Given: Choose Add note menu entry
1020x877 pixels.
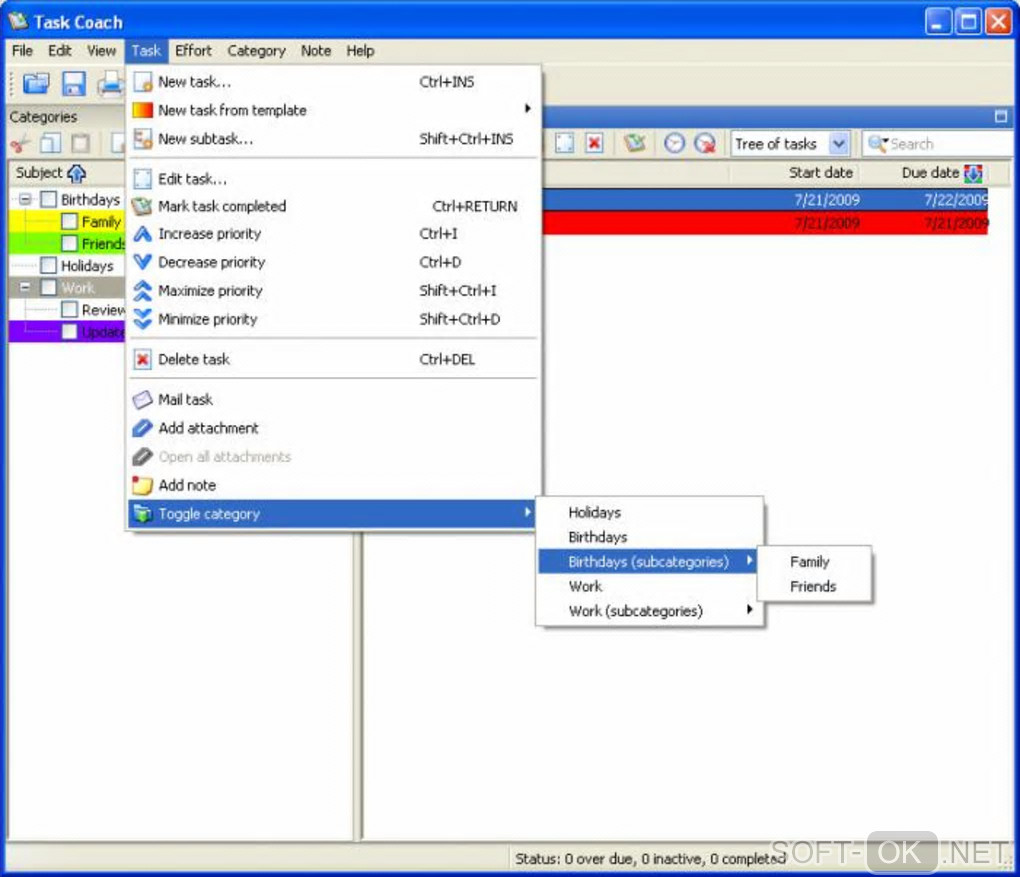Looking at the screenshot, I should tap(333, 485).
